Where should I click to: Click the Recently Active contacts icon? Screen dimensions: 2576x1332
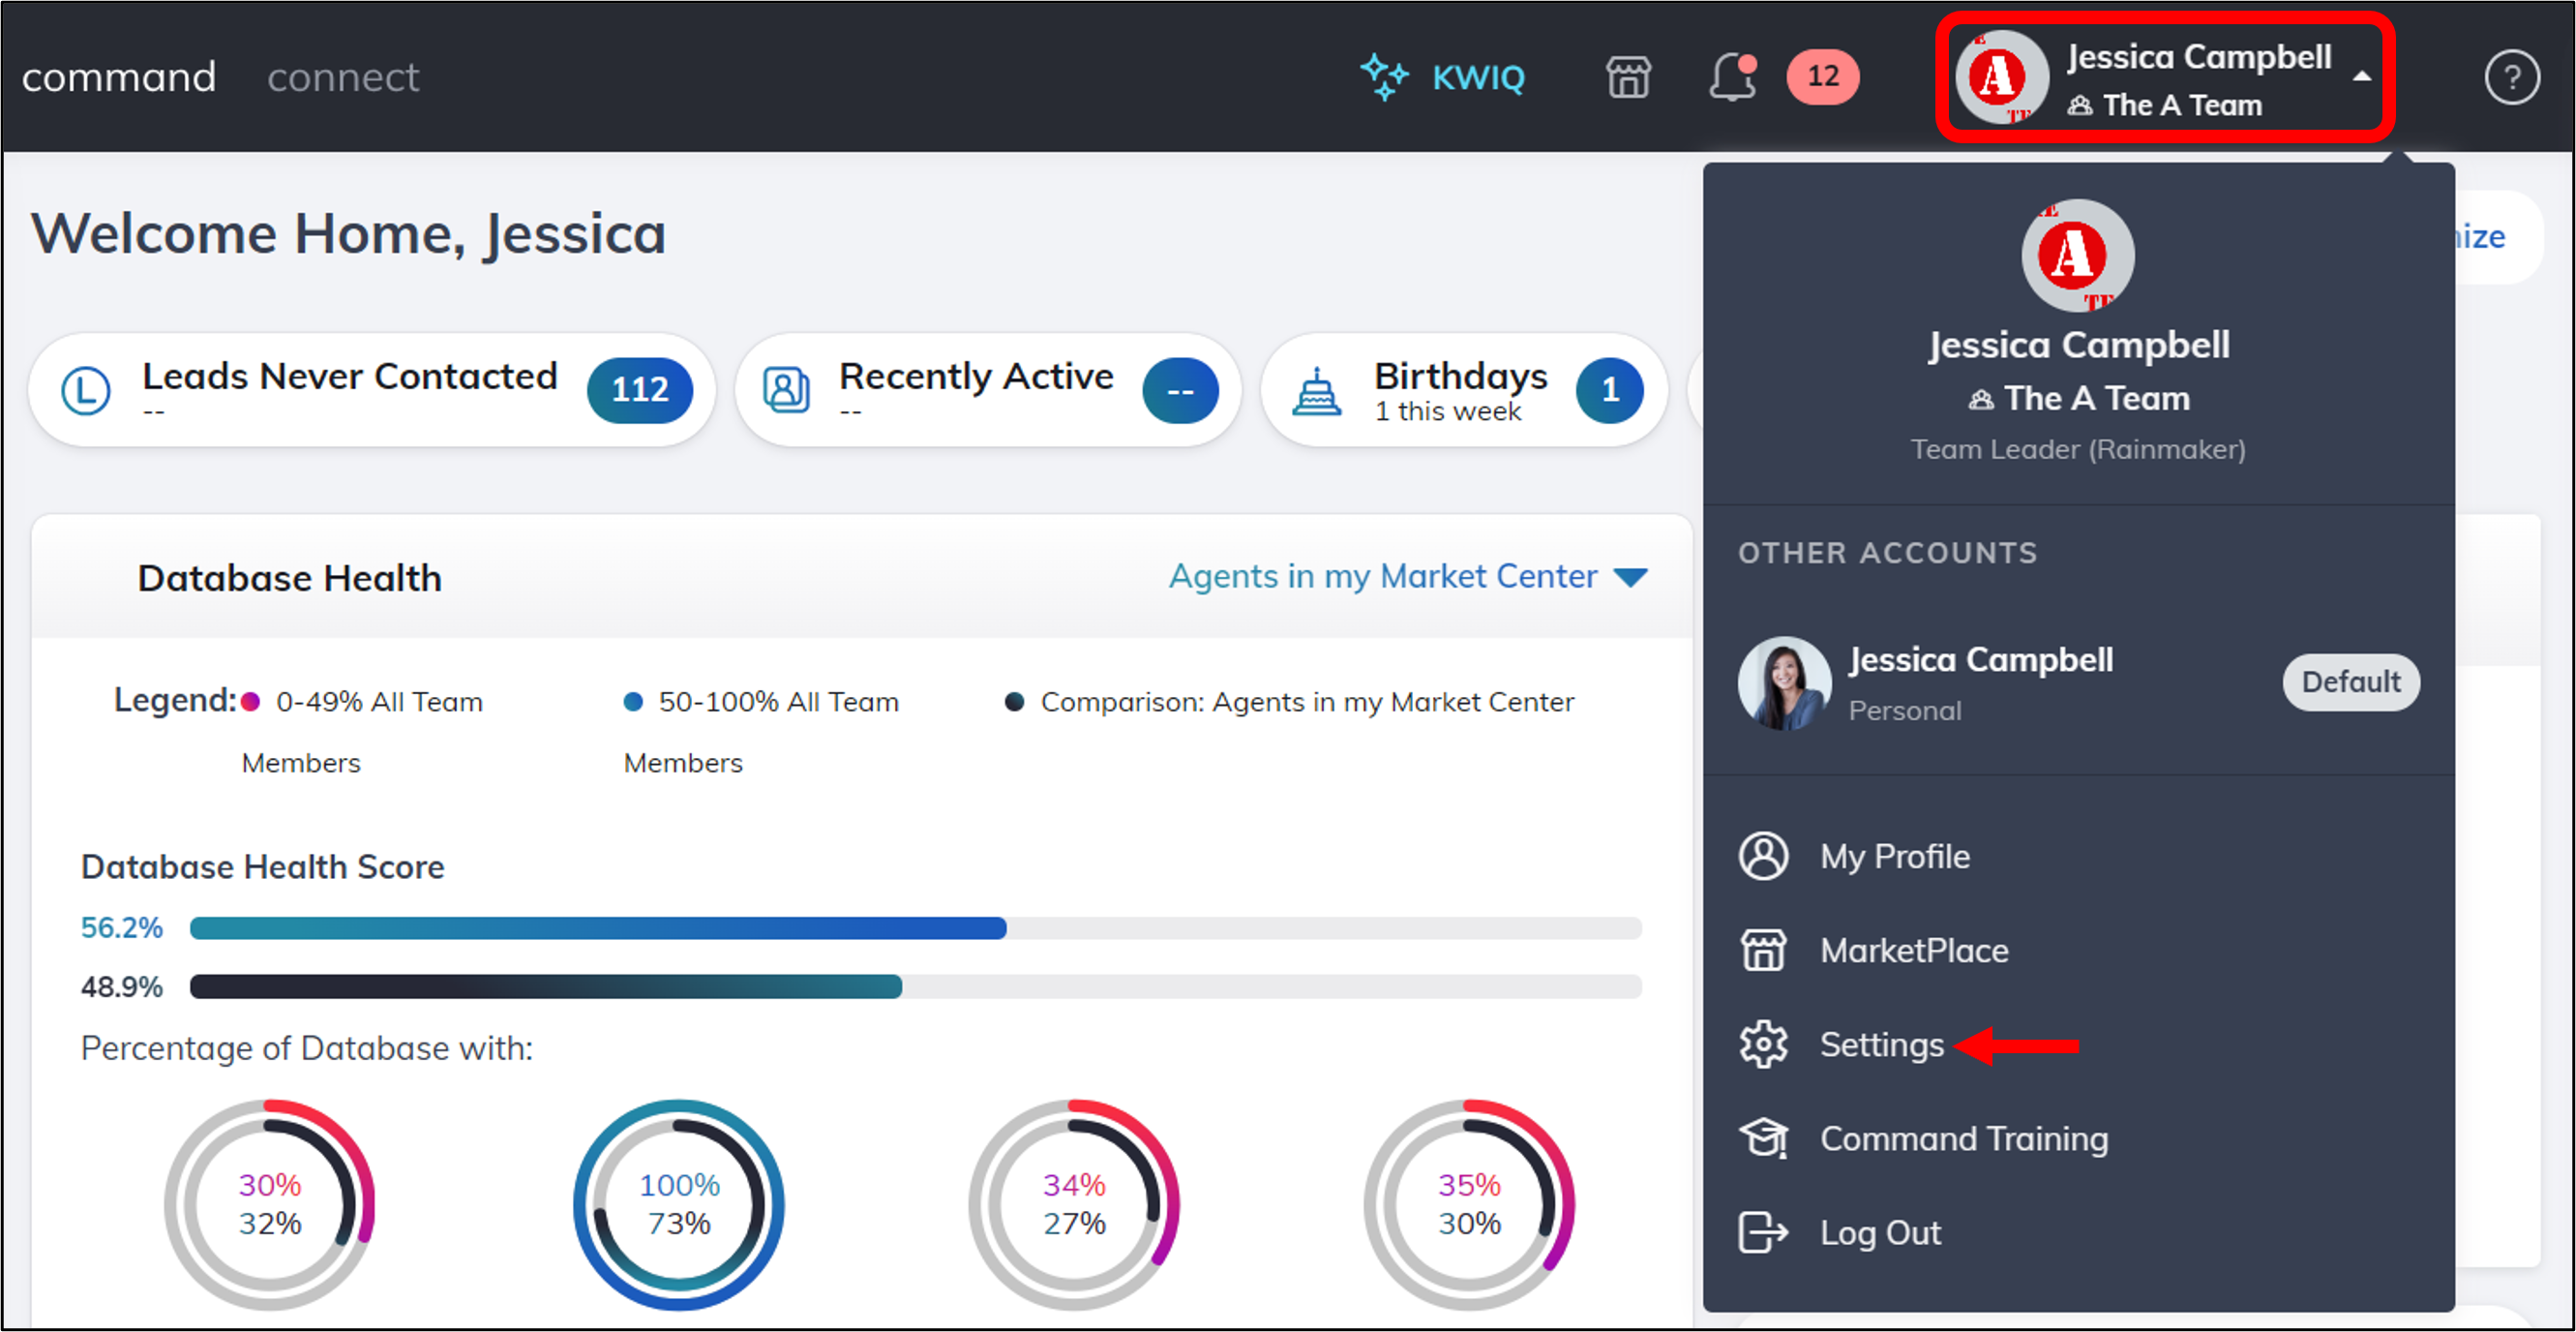(787, 390)
